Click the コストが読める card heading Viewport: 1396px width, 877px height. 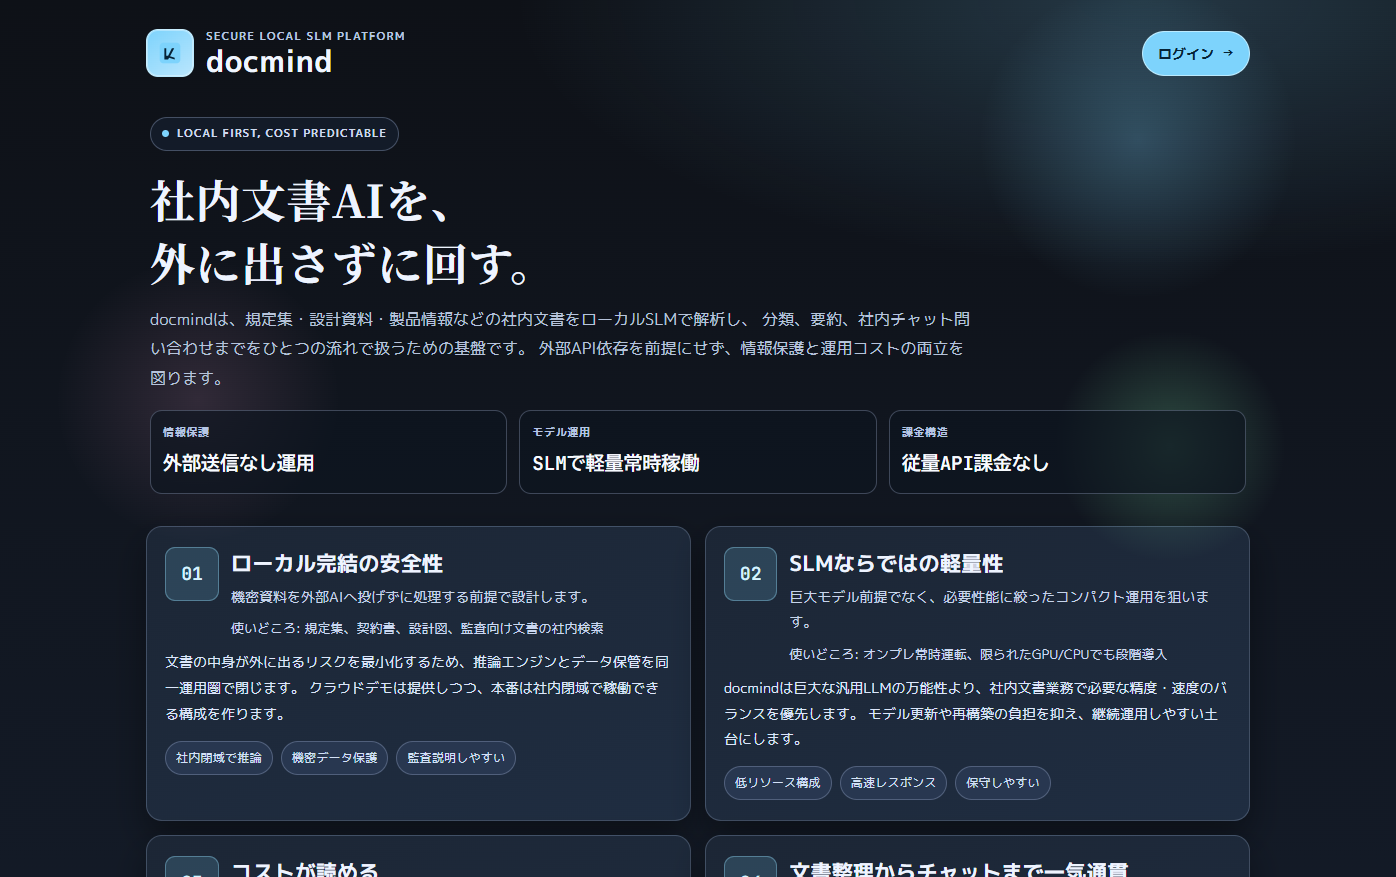pos(305,869)
